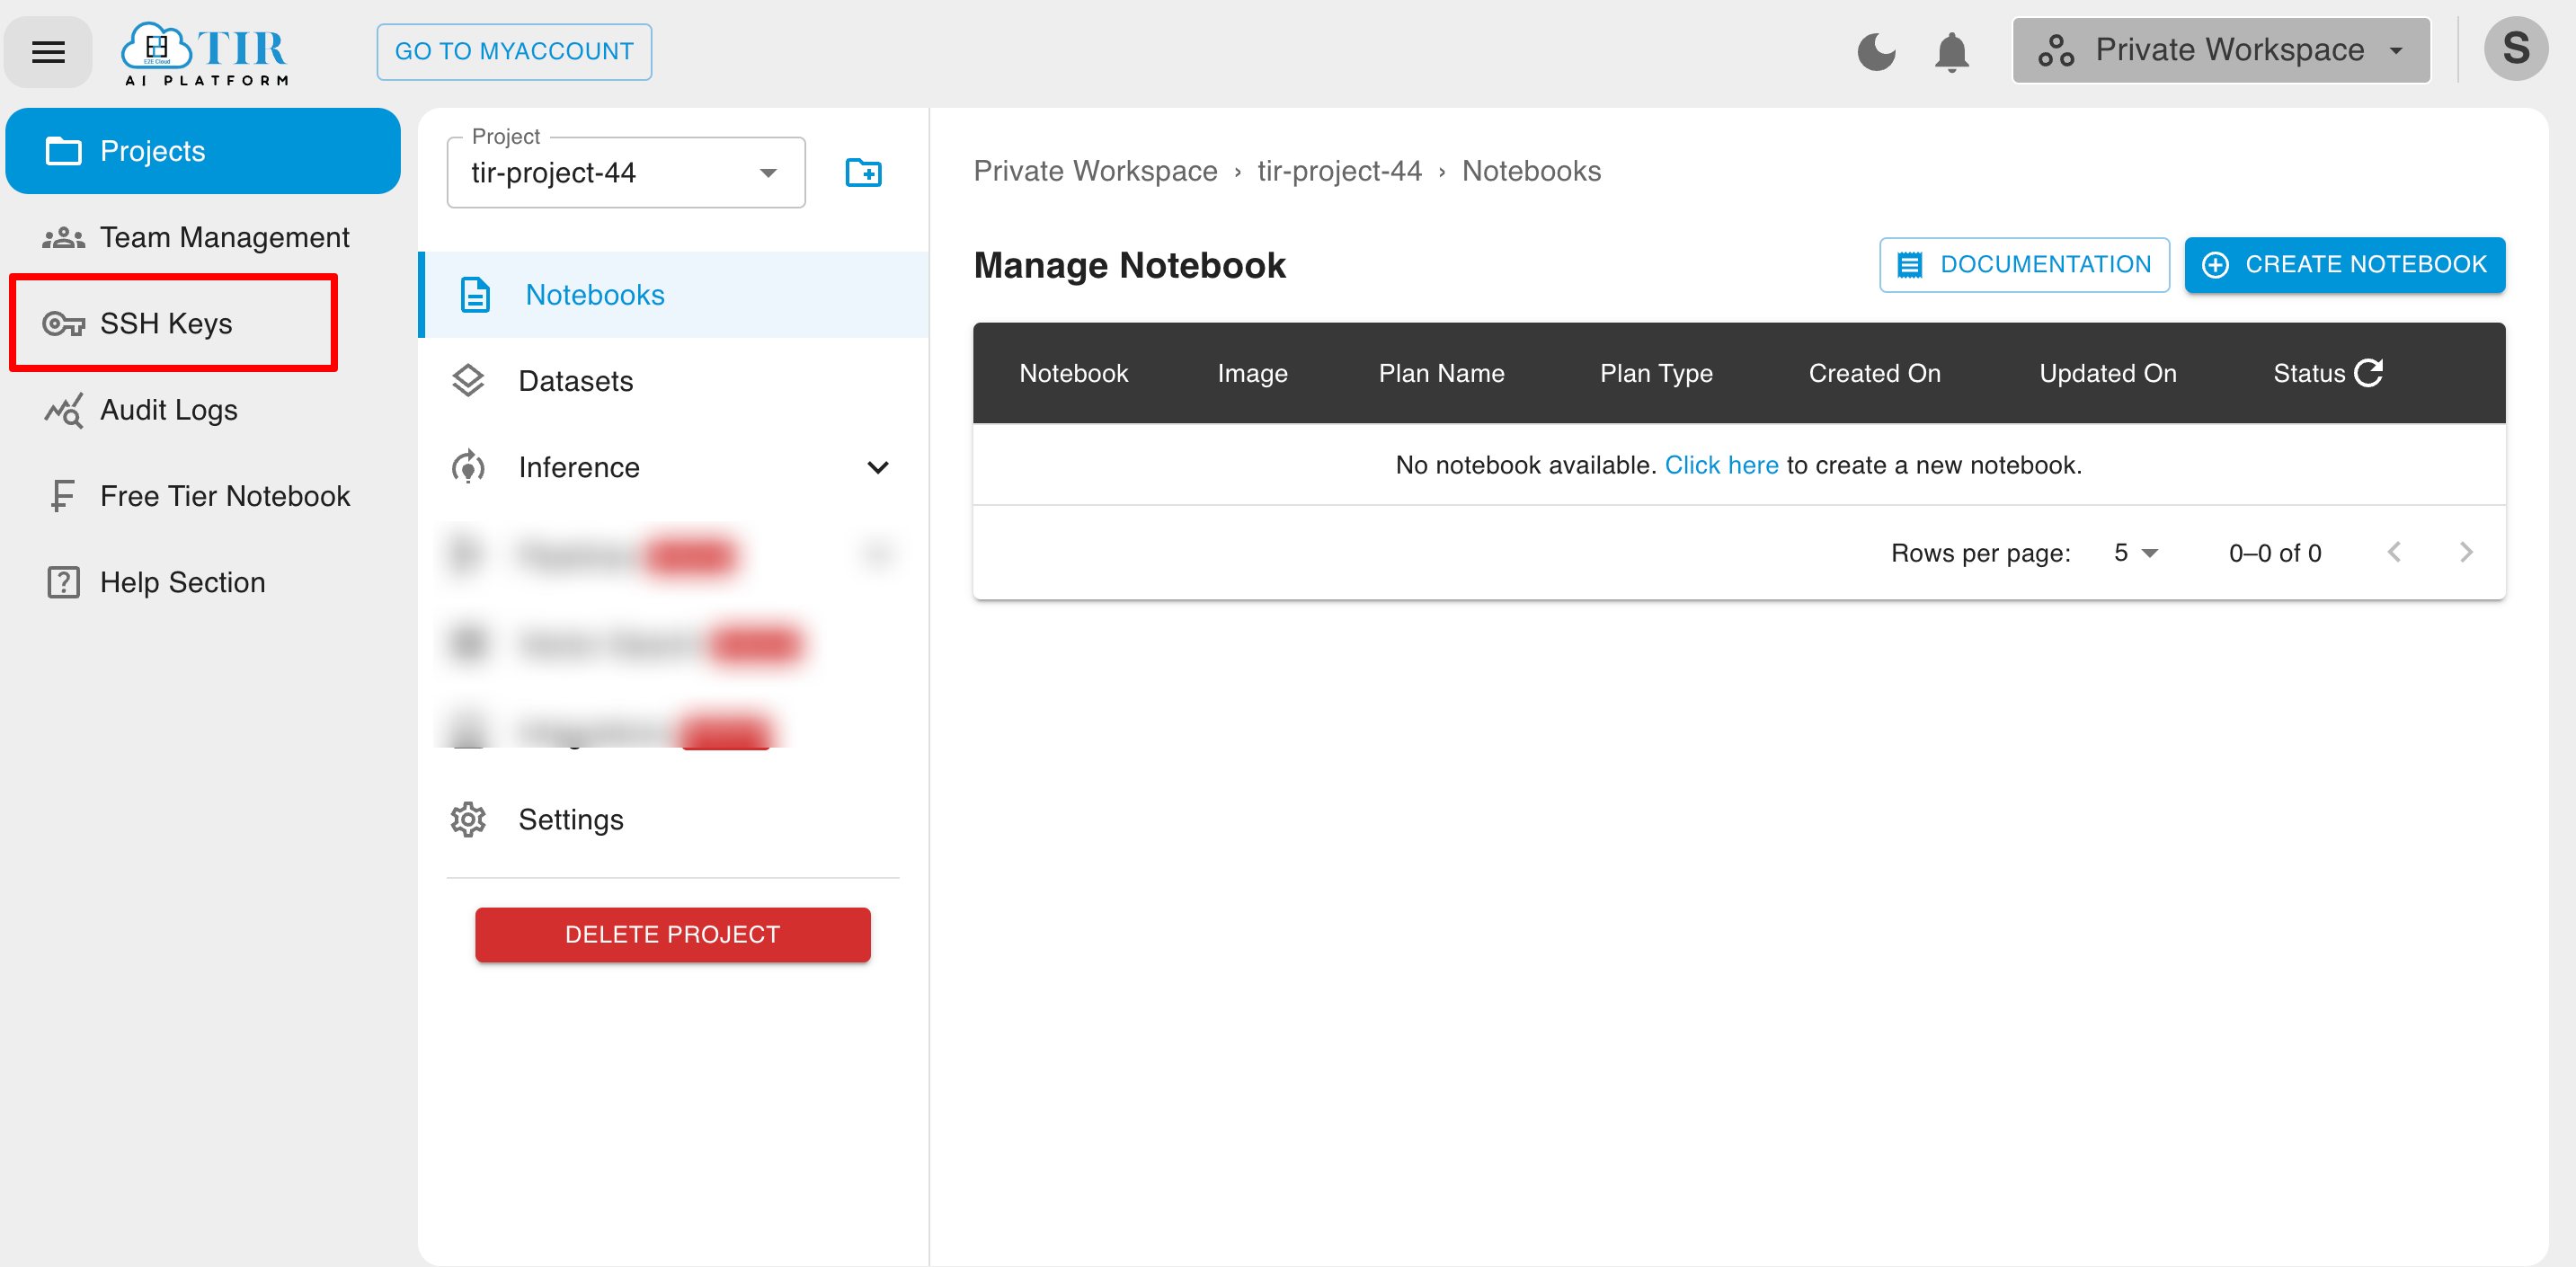This screenshot has height=1267, width=2576.
Task: Click the Datasets menu item
Action: pos(575,381)
